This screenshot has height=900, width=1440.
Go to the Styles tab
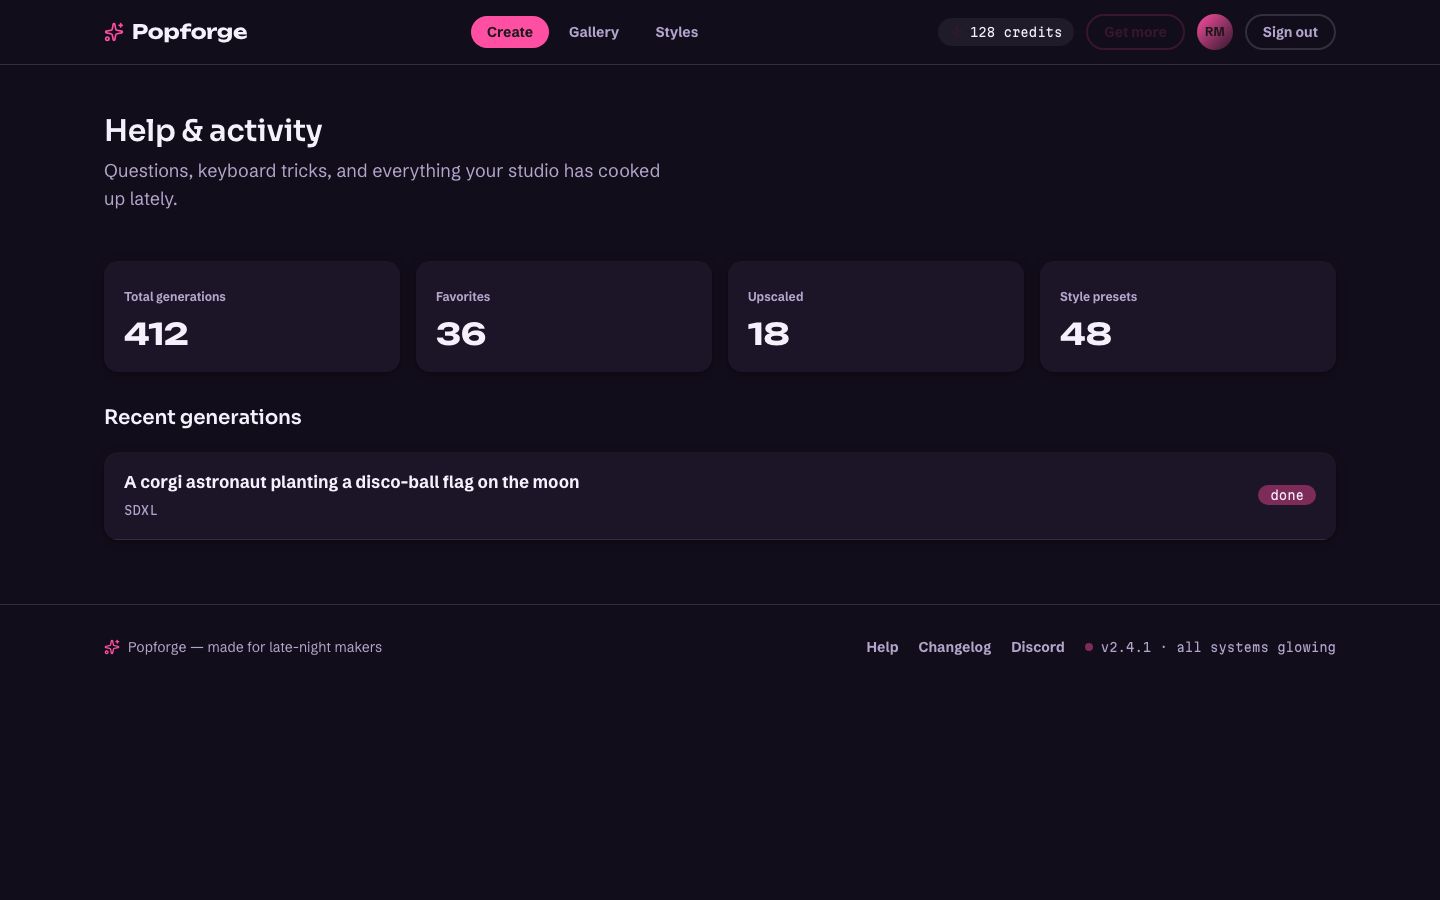pos(677,32)
